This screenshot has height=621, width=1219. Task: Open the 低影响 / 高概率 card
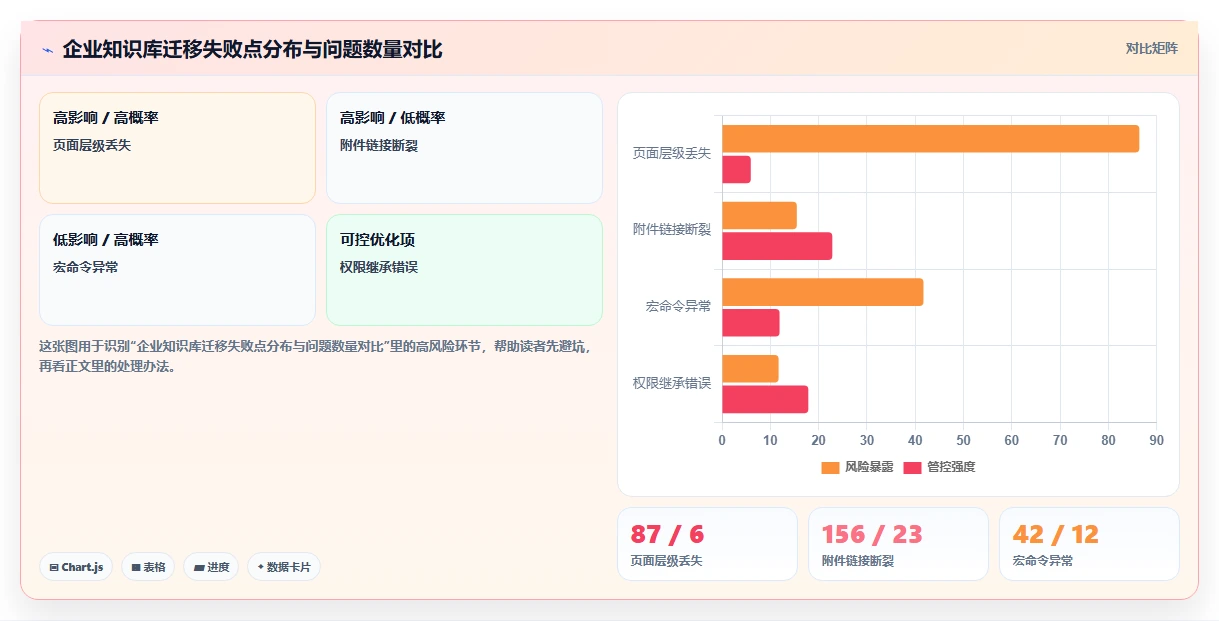click(x=177, y=270)
